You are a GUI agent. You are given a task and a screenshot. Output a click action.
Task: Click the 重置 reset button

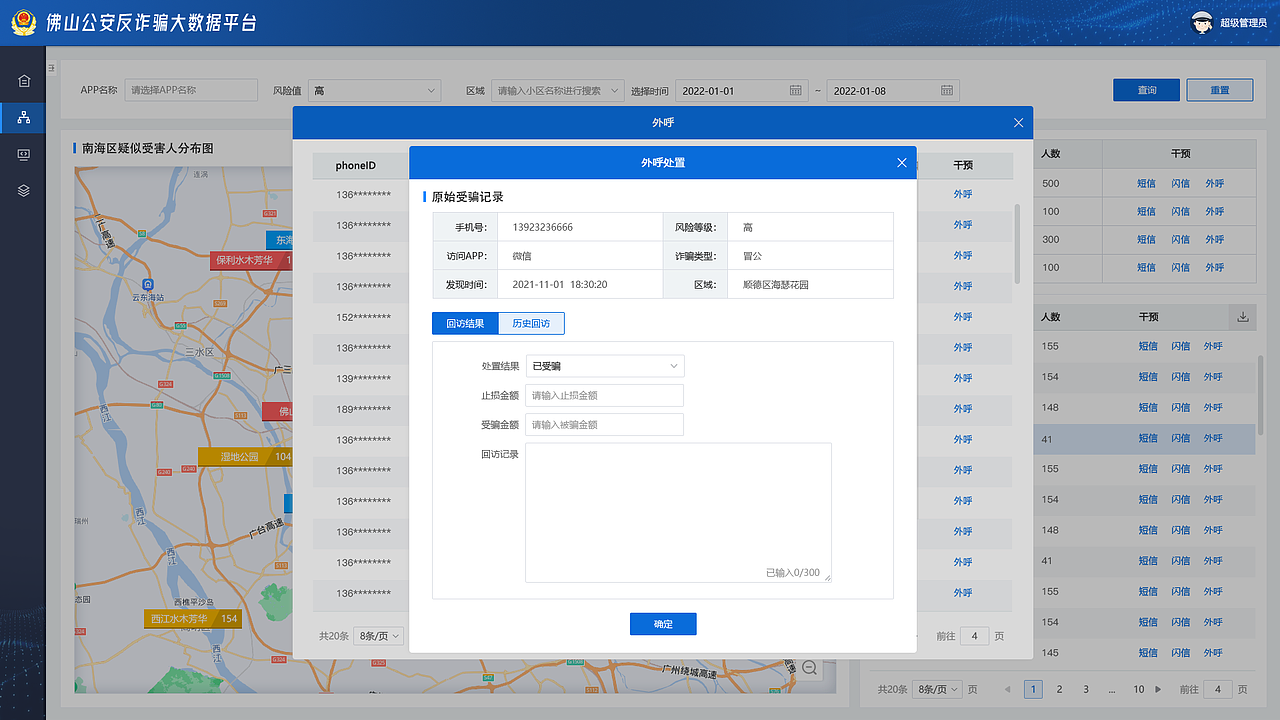click(x=1220, y=90)
